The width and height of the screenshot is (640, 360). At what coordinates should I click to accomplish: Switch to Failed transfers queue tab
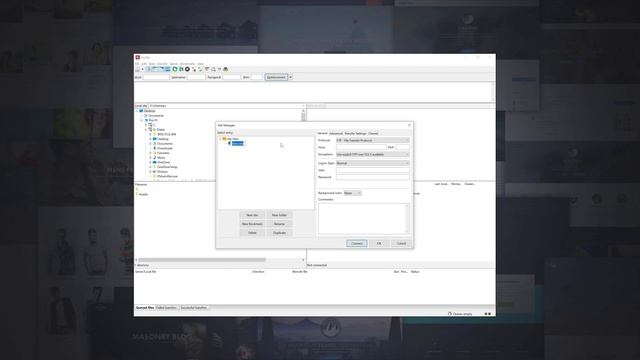coord(167,308)
